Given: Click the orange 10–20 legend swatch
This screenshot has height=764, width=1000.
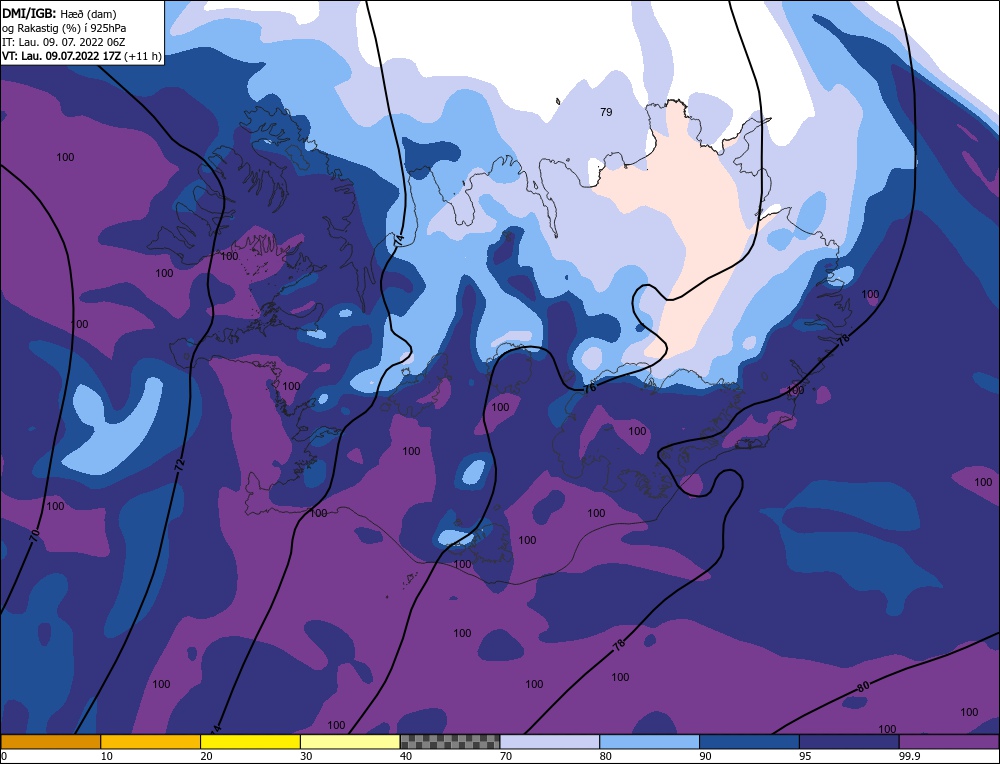Looking at the screenshot, I should coord(151,742).
